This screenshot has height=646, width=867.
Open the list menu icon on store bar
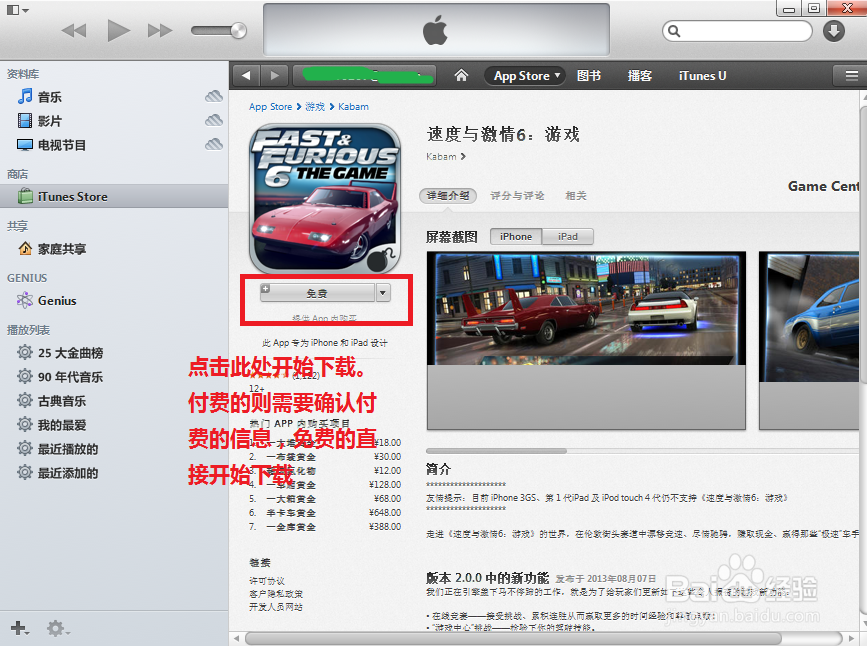pos(852,76)
